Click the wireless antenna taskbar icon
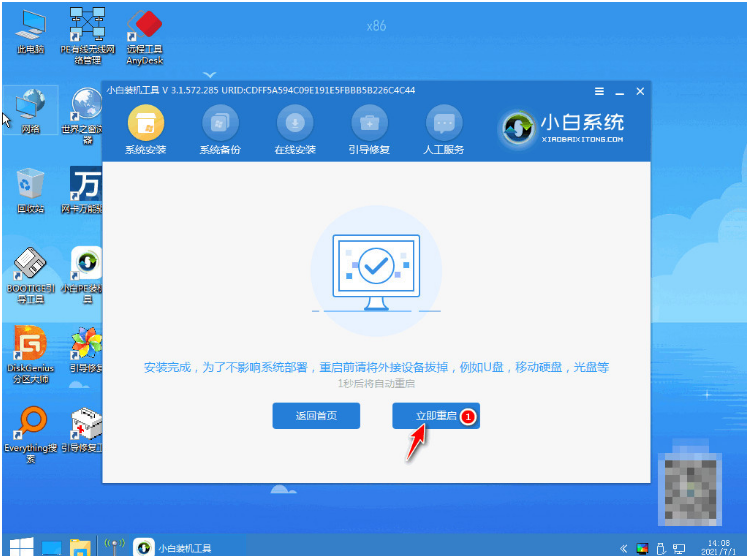 (x=114, y=547)
